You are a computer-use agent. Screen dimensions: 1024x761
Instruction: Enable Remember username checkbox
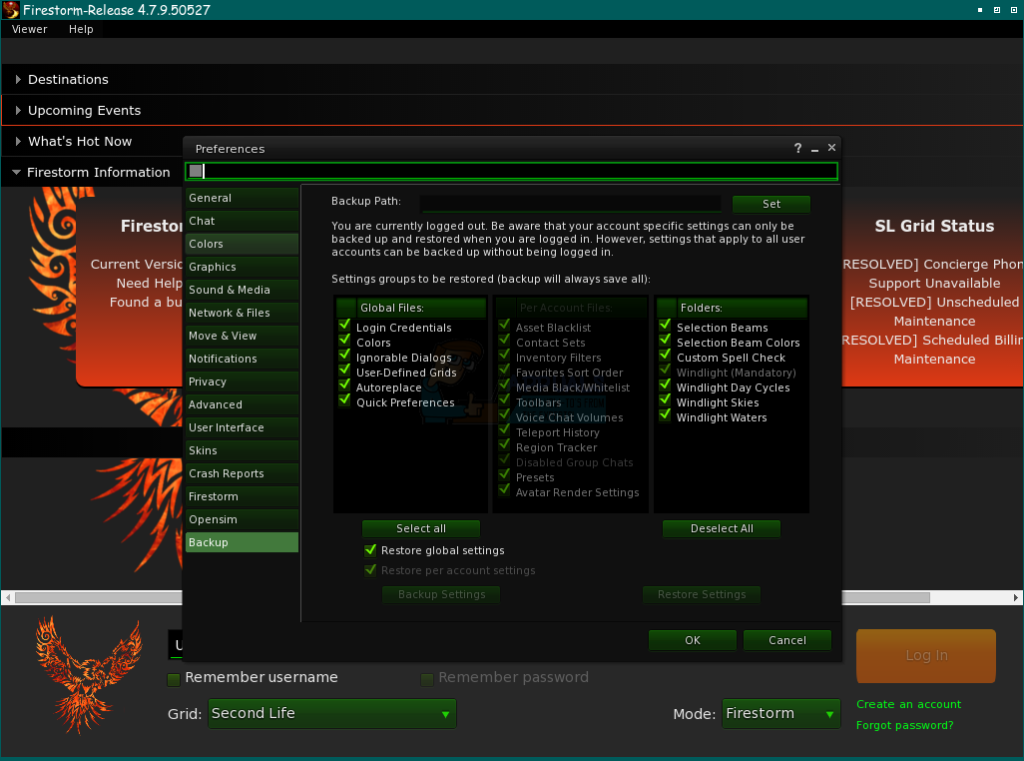(174, 679)
